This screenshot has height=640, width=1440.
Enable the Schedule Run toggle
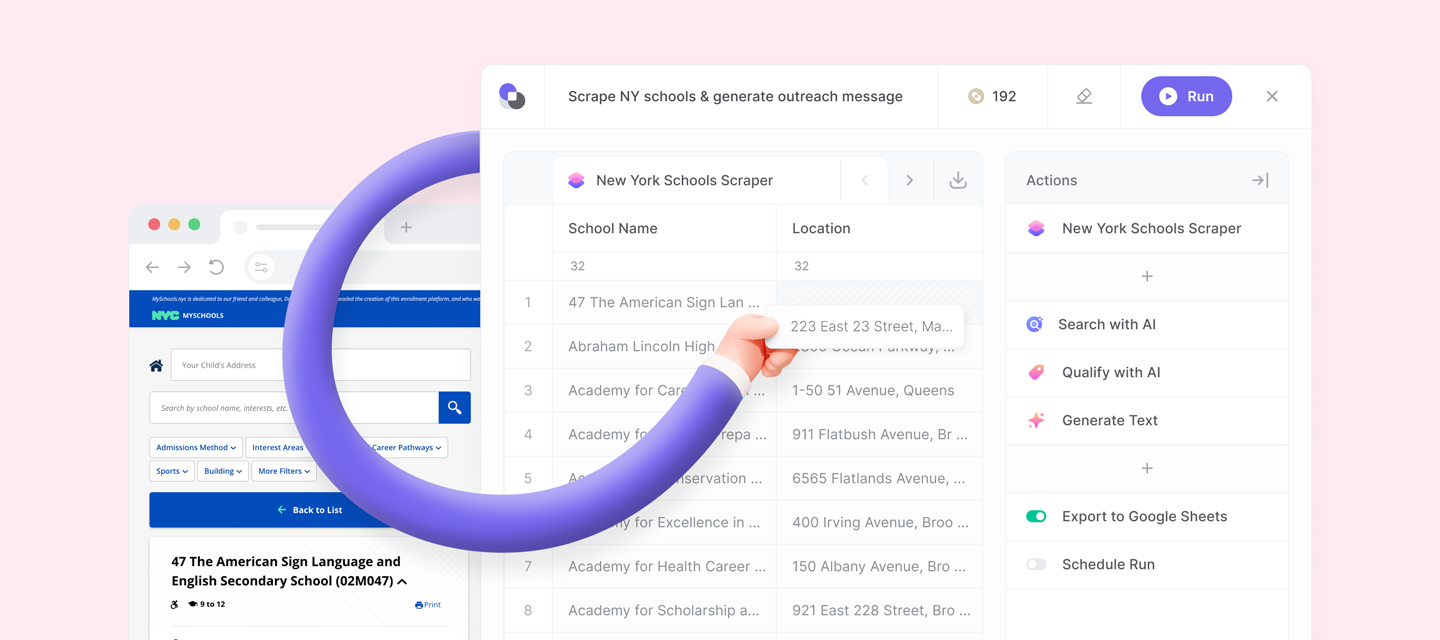1036,564
